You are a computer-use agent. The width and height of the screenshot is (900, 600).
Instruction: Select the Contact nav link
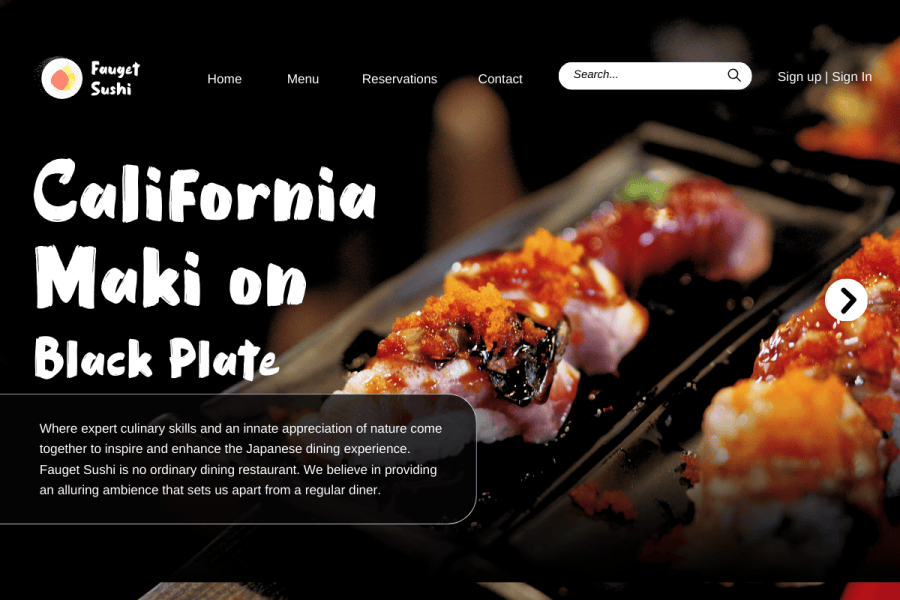point(500,79)
